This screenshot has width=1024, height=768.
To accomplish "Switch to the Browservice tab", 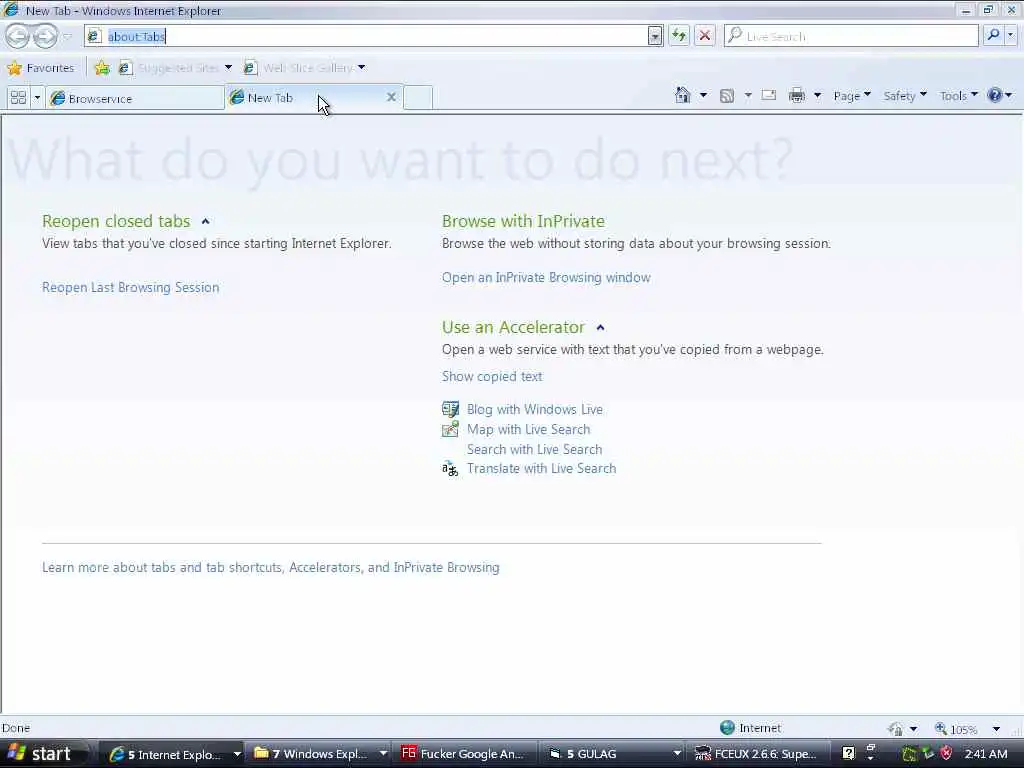I will 135,98.
